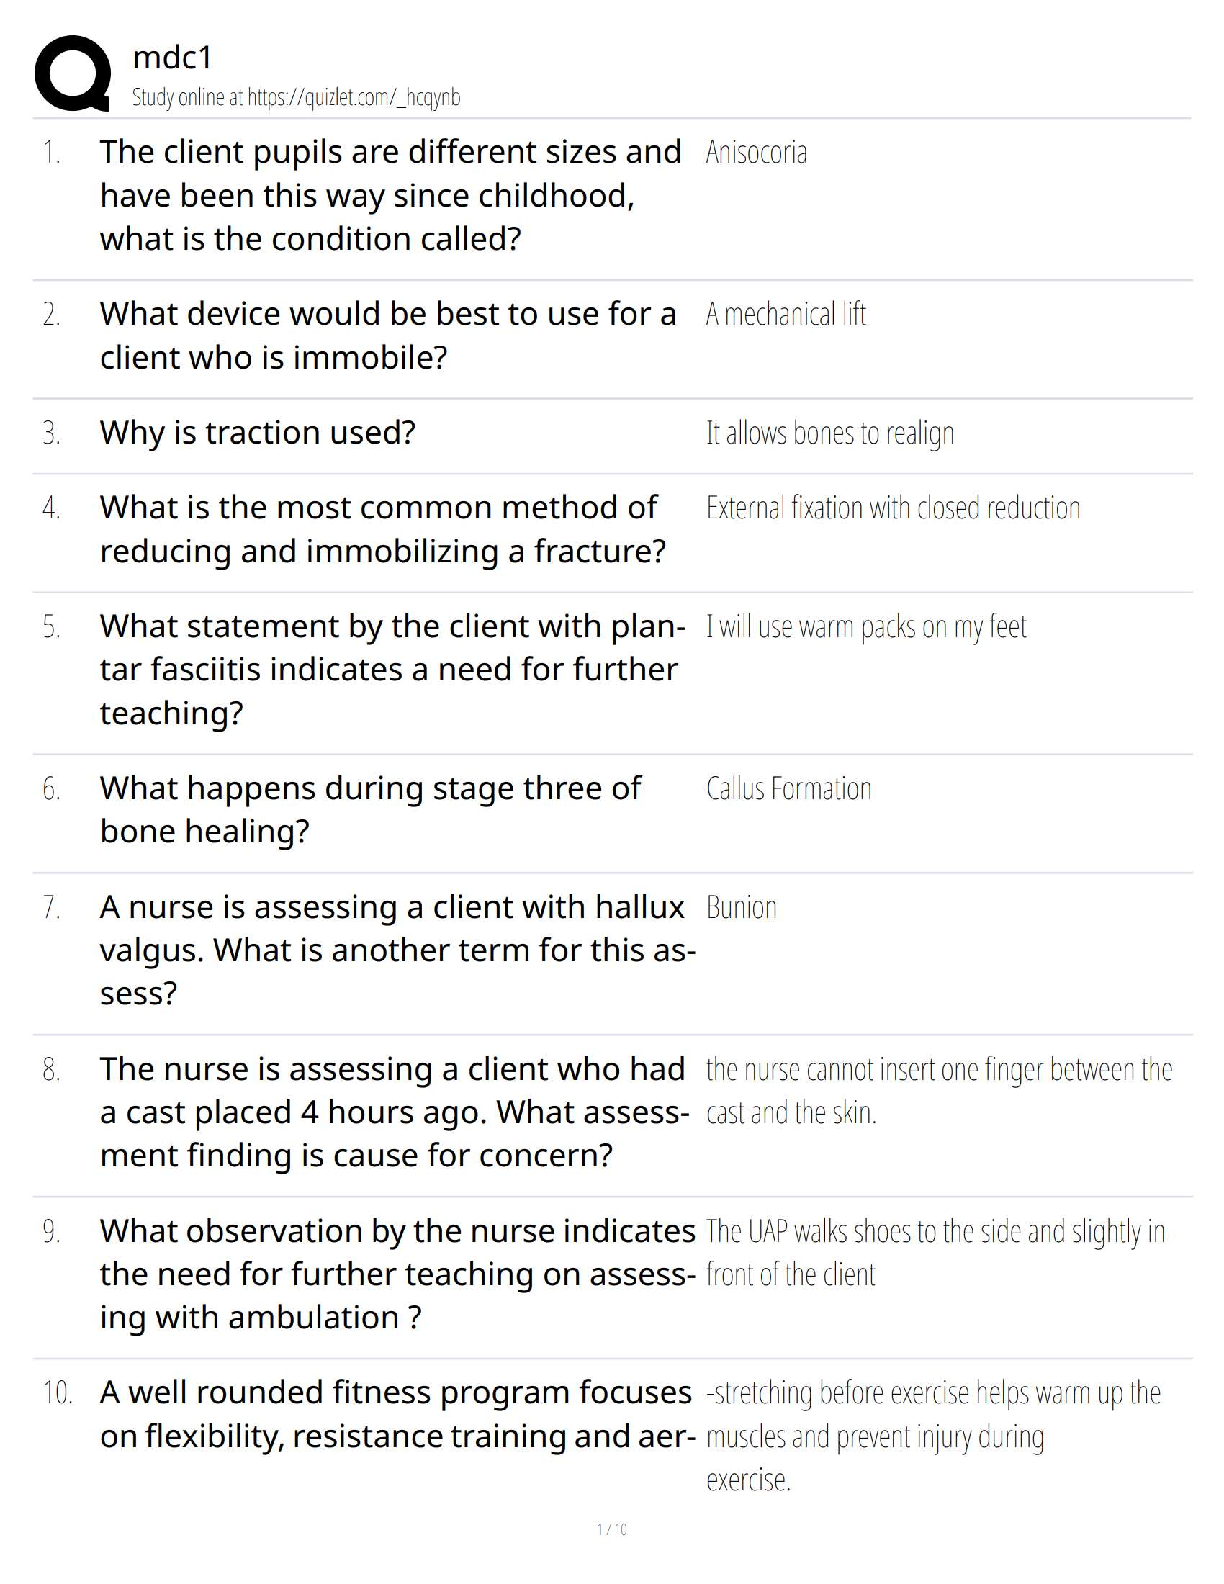The height and width of the screenshot is (1584, 1224).
Task: Click the stretching before exercise answer
Action: click(932, 1436)
